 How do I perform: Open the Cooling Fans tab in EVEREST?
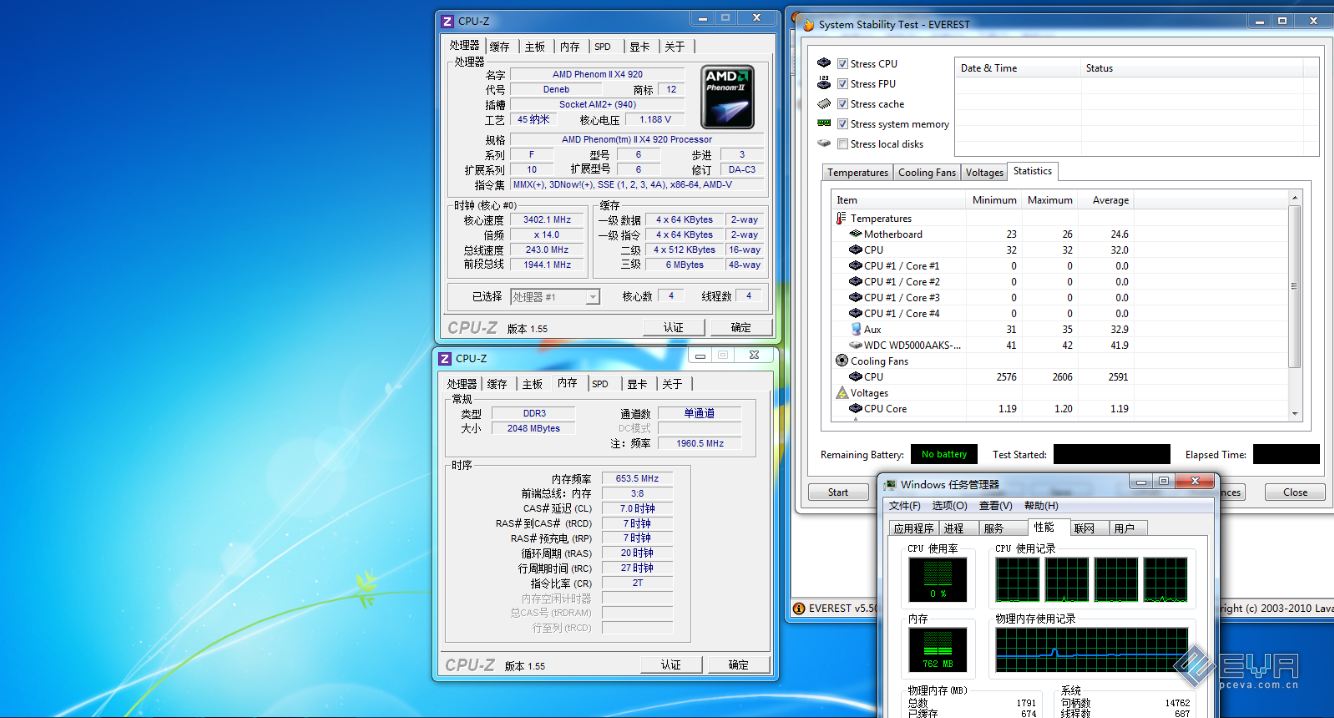coord(927,173)
